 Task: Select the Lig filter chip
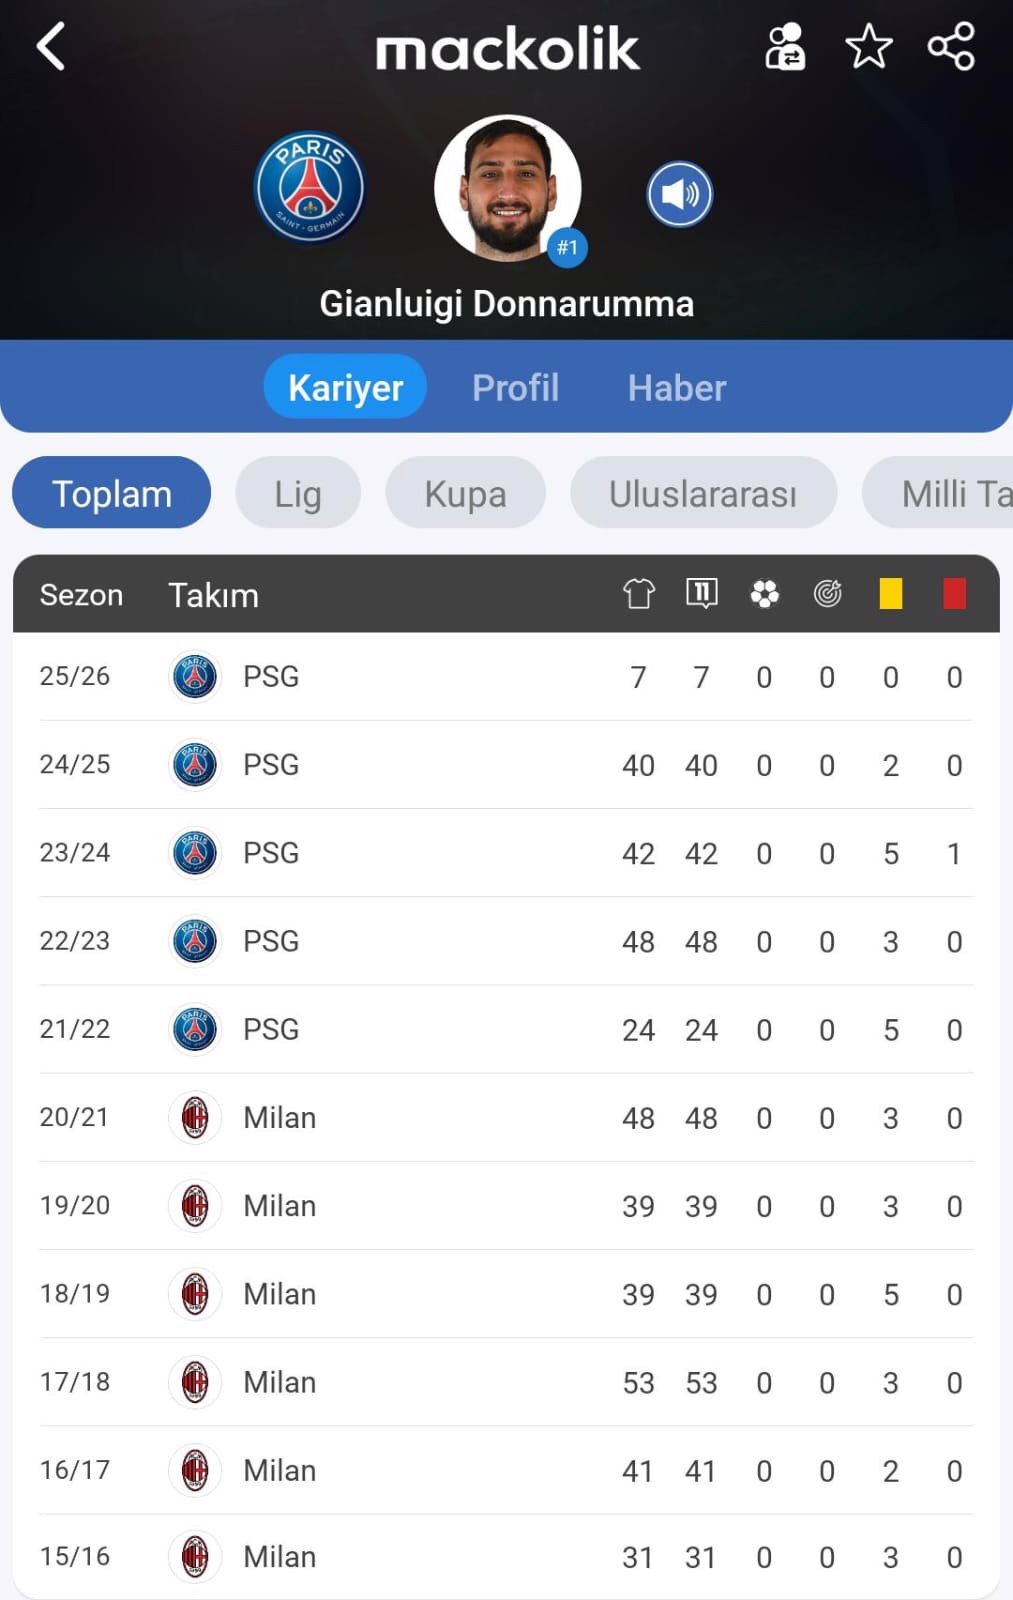[298, 493]
